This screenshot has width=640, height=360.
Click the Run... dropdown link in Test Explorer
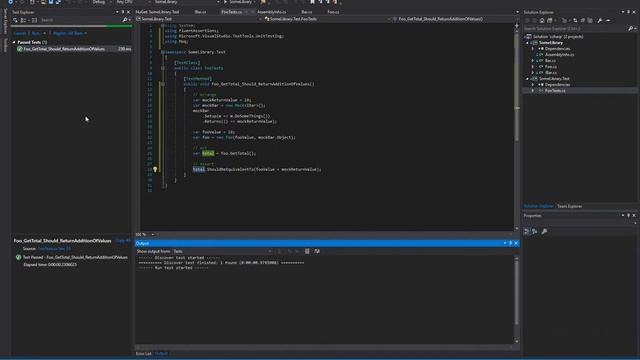(x=38, y=33)
